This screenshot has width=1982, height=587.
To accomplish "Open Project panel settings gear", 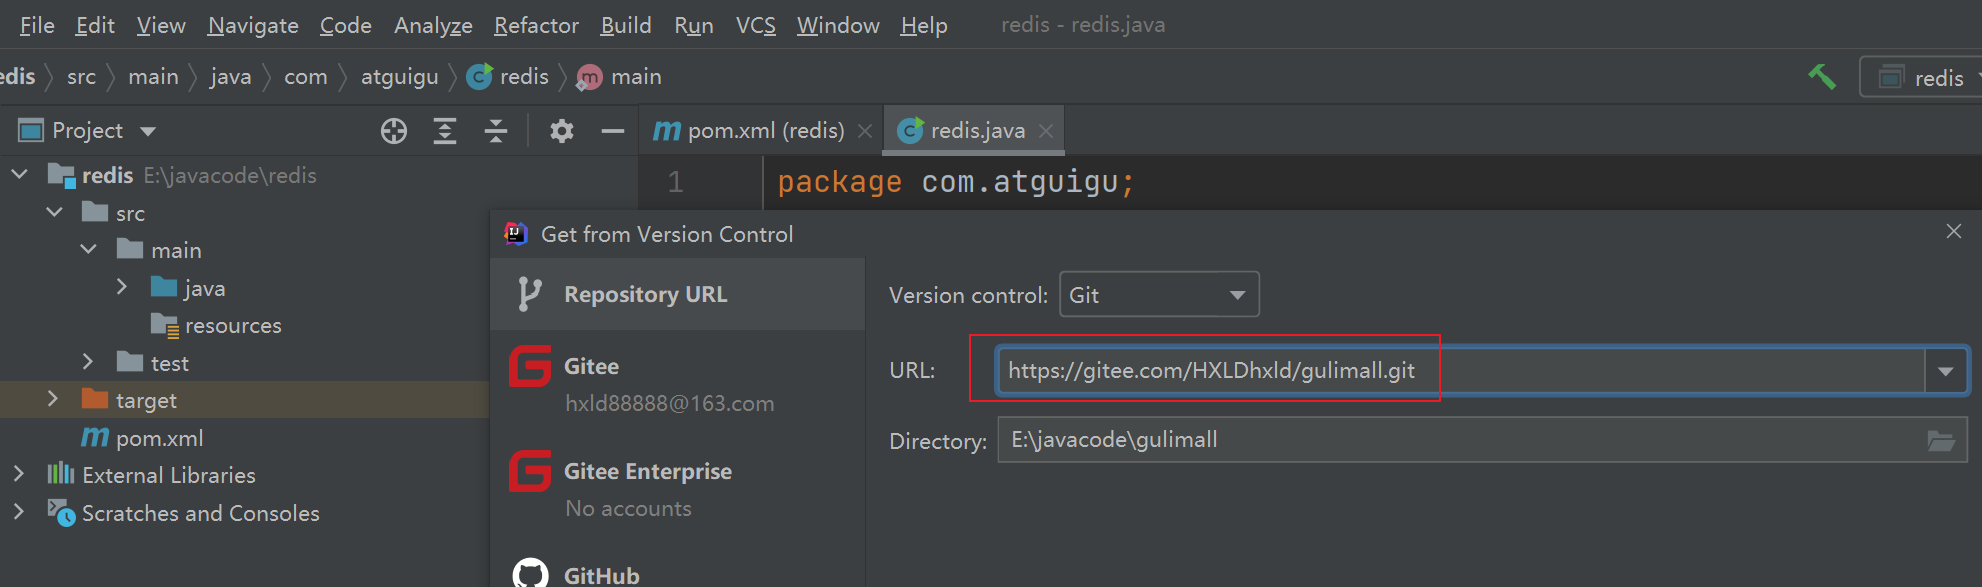I will point(562,131).
